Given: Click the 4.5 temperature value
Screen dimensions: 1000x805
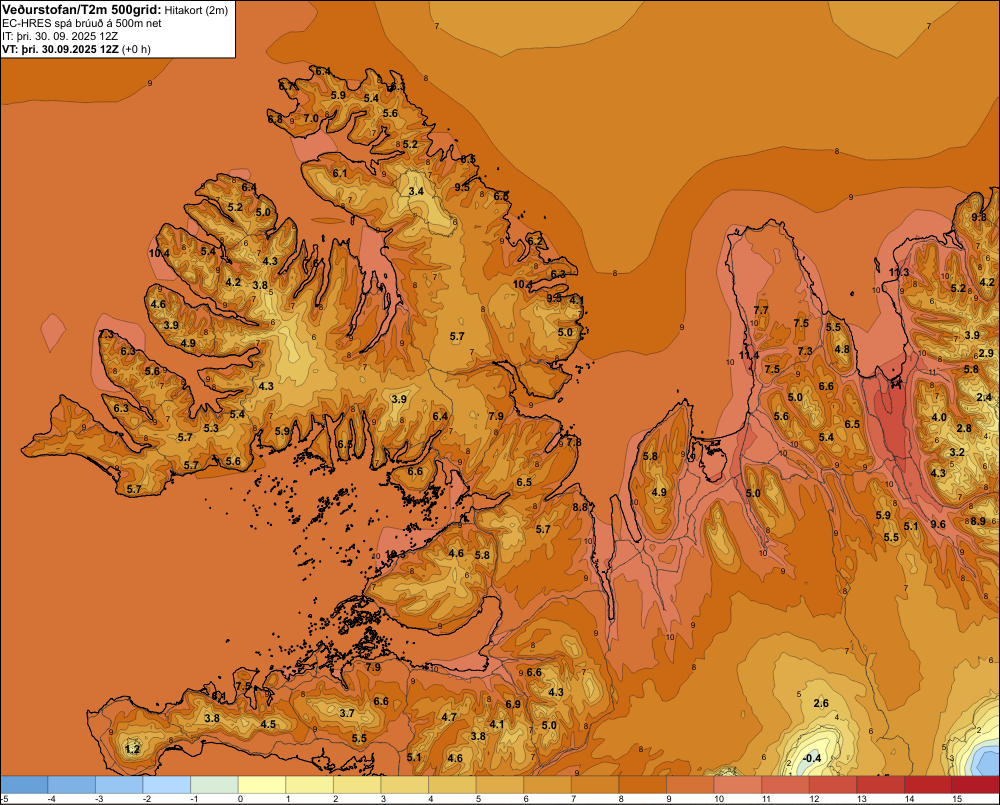Looking at the screenshot, I should 268,724.
